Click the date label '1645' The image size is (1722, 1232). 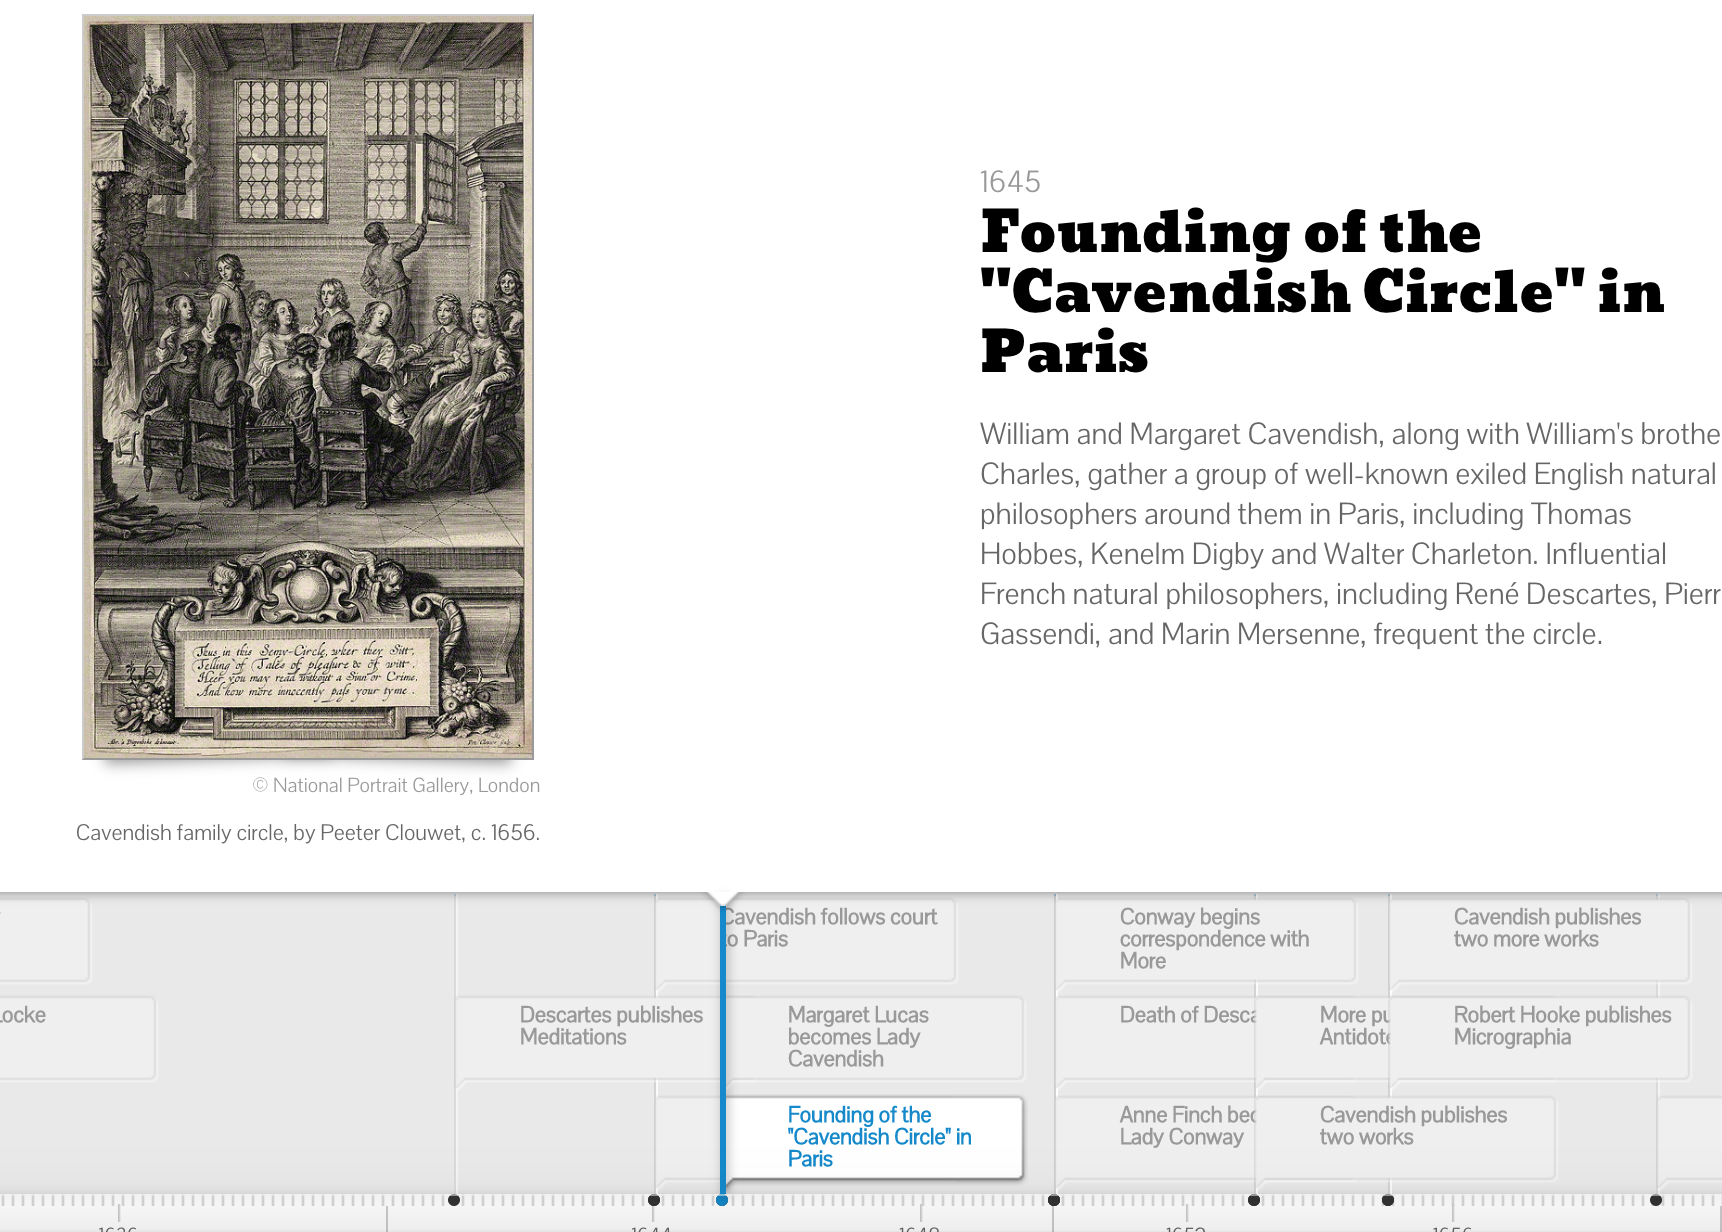1010,182
